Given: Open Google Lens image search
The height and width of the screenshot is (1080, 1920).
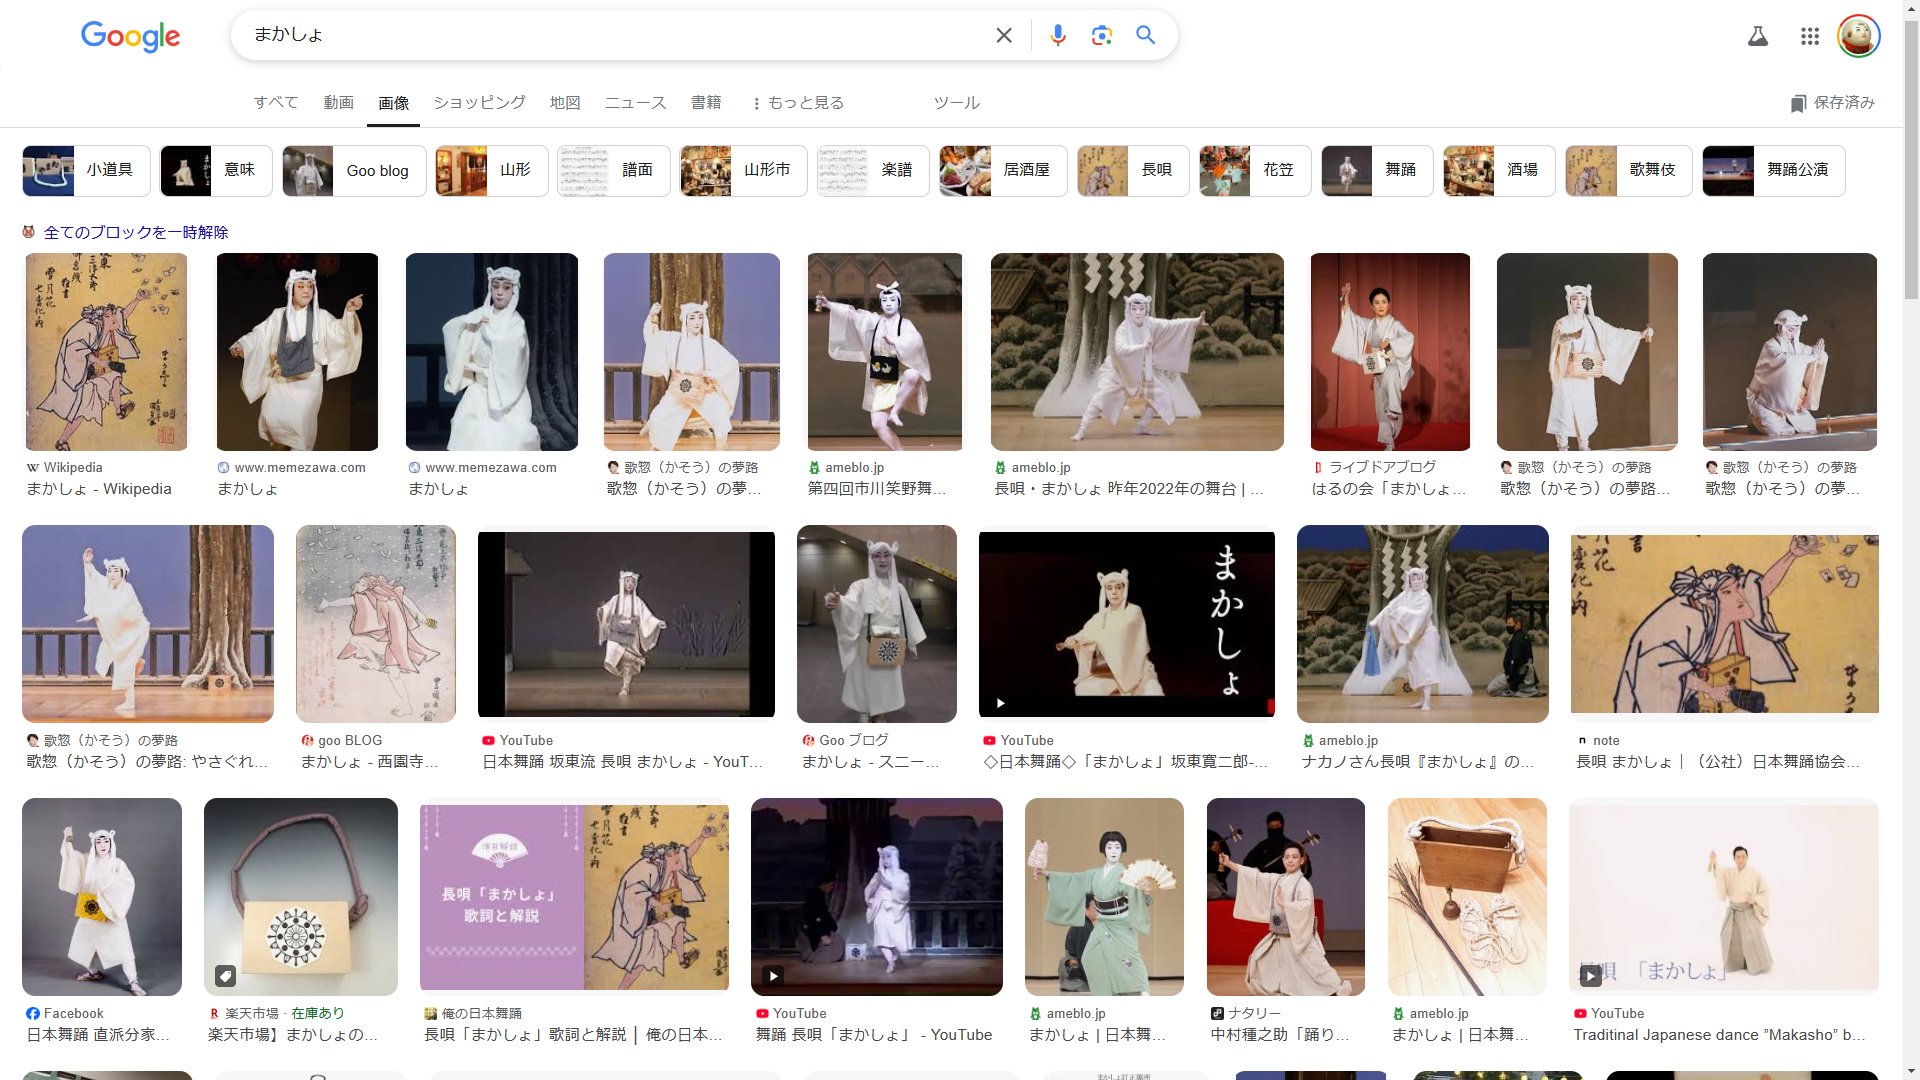Looking at the screenshot, I should coord(1101,36).
